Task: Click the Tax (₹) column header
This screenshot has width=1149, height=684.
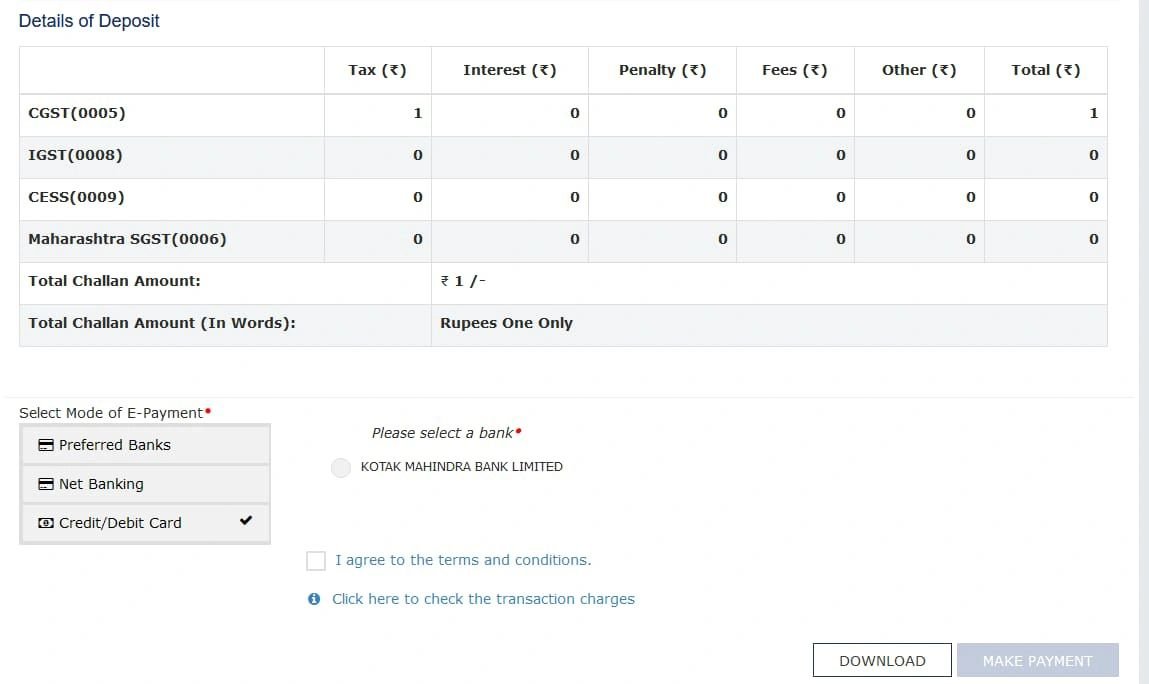Action: 377,70
